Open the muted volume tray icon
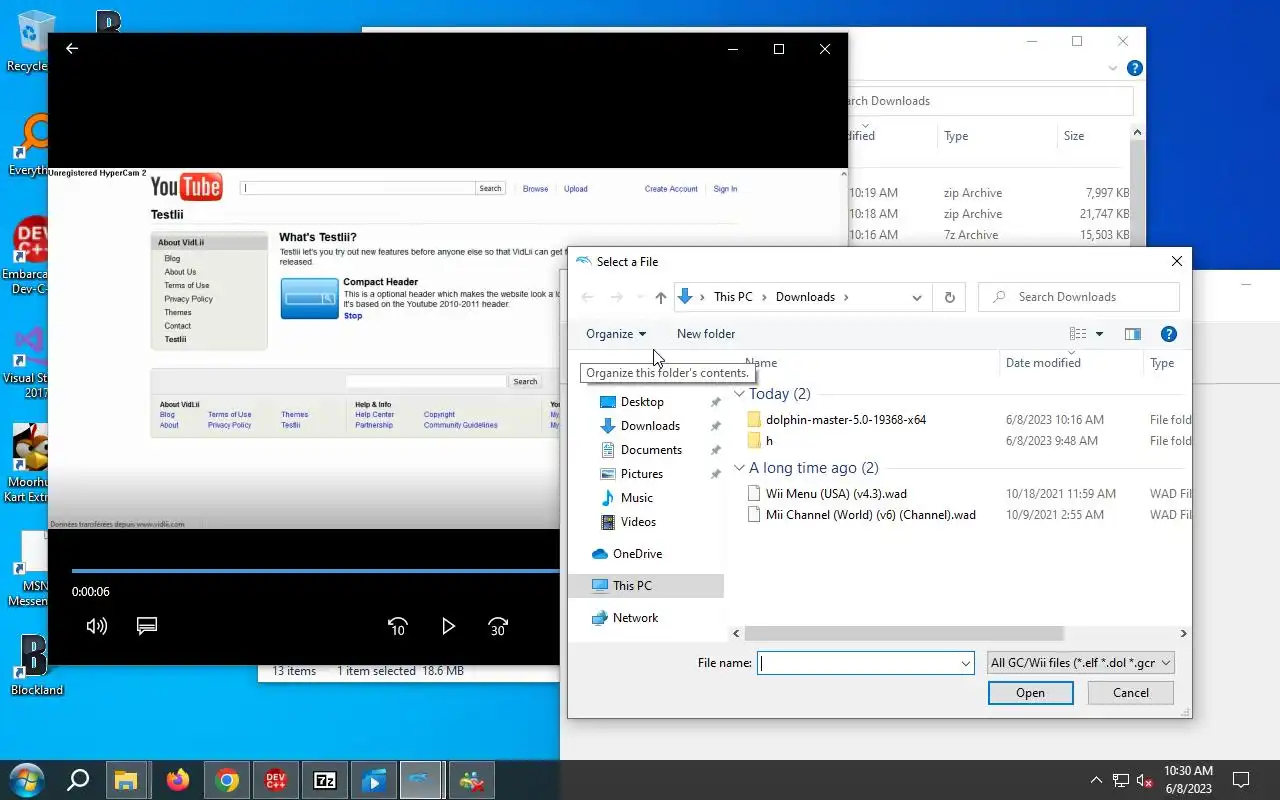 point(1145,780)
